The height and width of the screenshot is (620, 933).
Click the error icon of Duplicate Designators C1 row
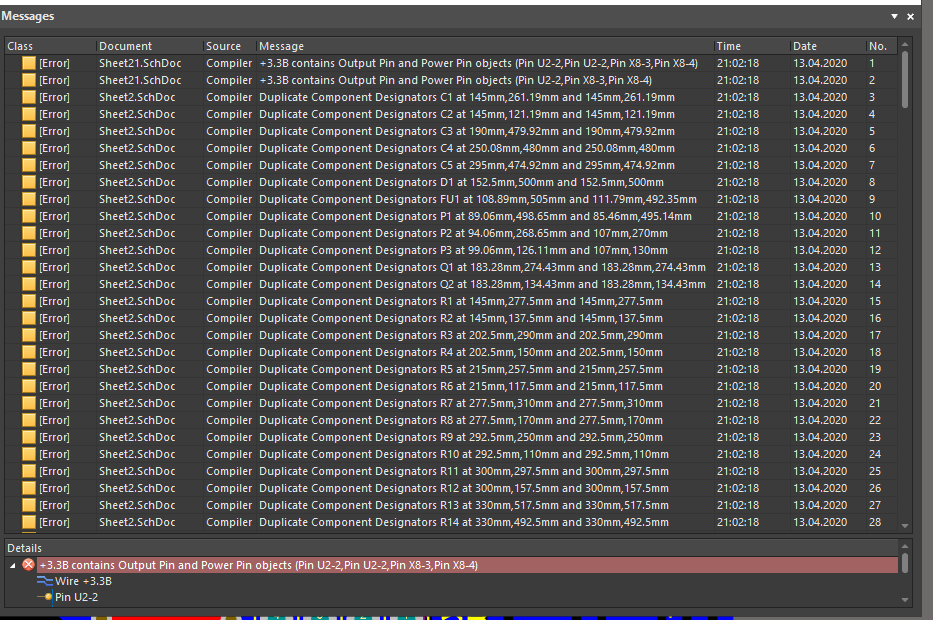(29, 97)
